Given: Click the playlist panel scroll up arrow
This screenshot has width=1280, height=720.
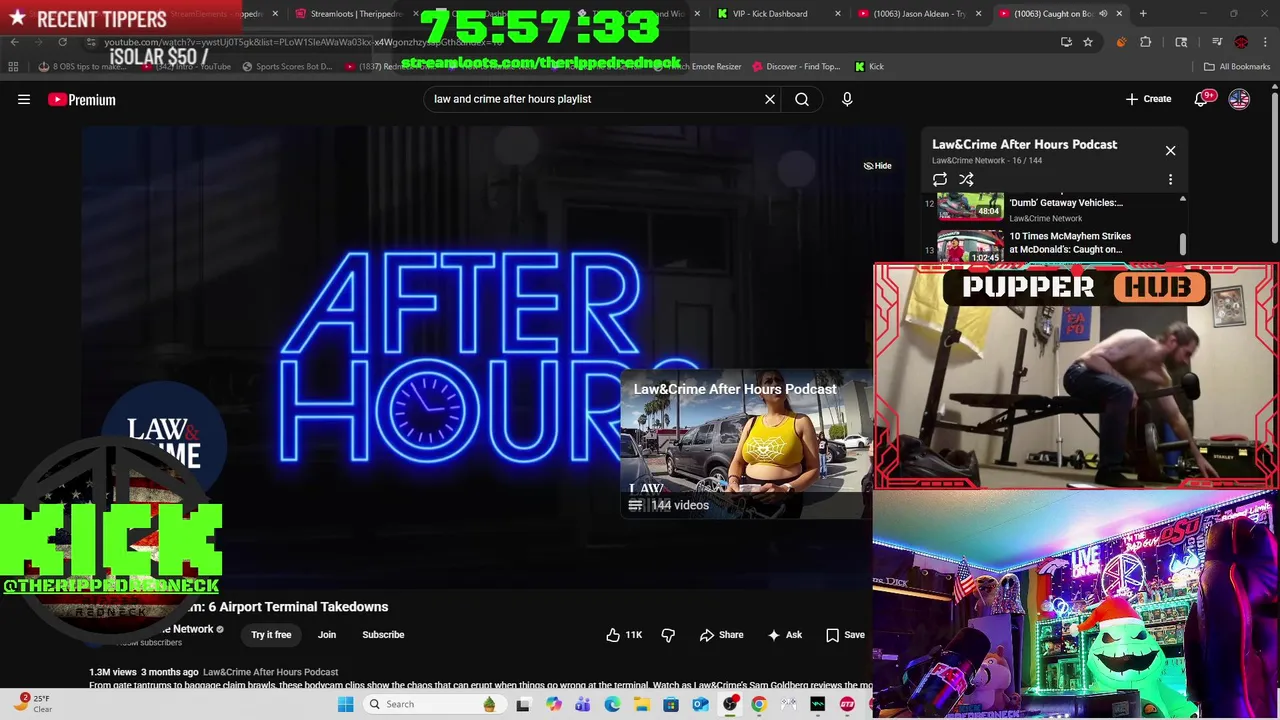Looking at the screenshot, I should coord(1182,199).
